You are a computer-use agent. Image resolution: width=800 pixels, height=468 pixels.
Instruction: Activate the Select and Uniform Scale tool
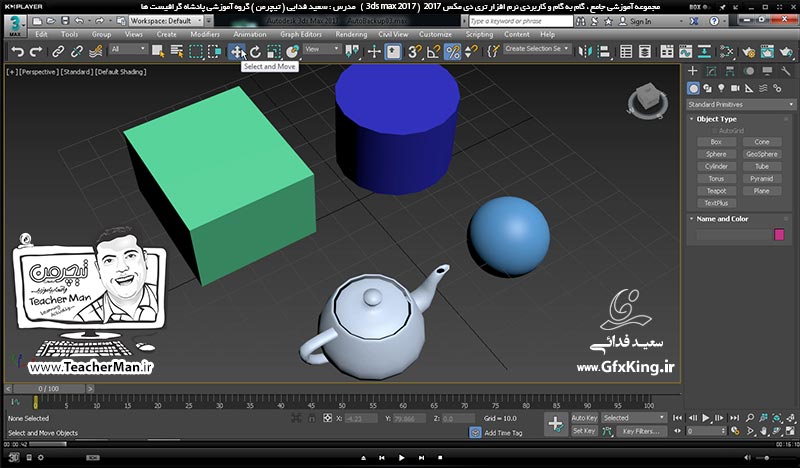[x=274, y=52]
